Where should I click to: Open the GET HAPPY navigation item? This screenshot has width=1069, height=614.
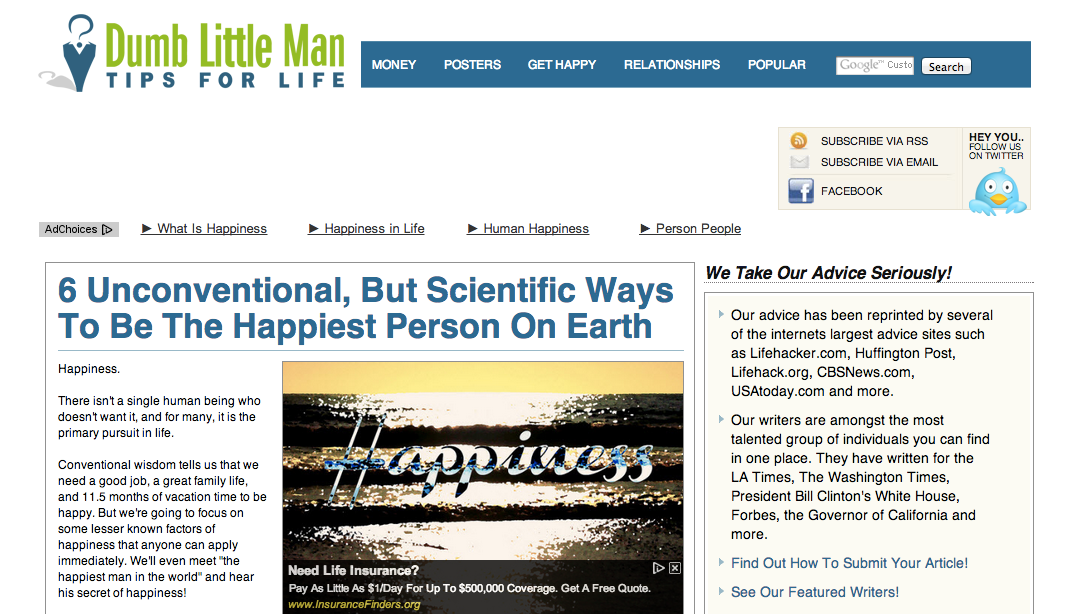(x=562, y=65)
